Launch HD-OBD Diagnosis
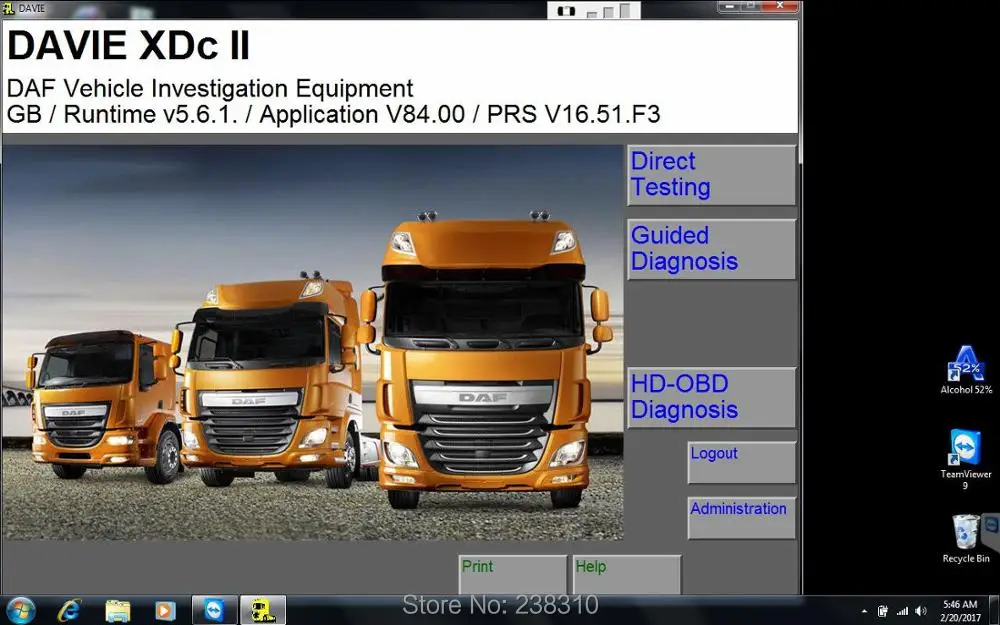 (x=711, y=397)
